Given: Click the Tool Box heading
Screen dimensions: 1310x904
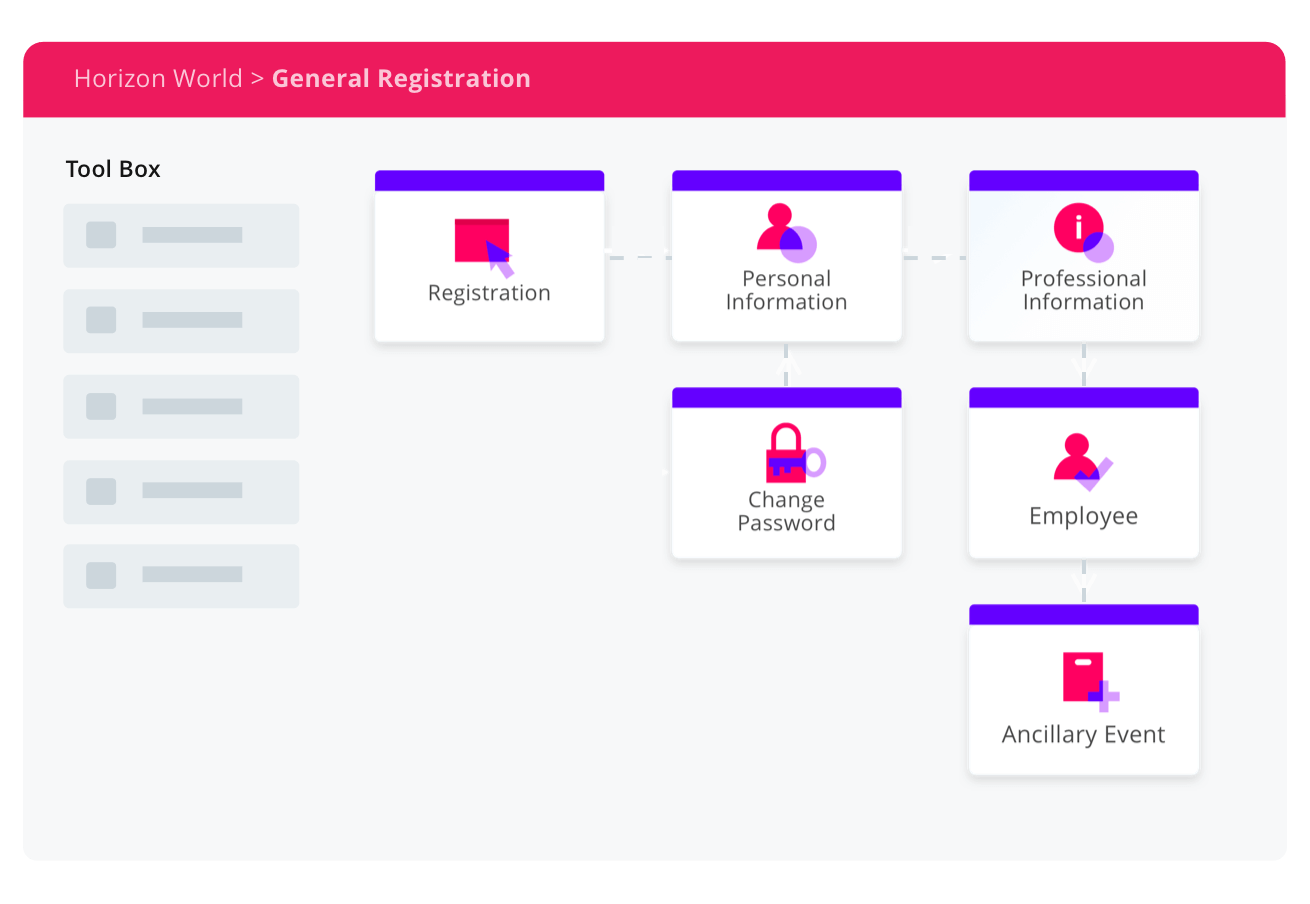Looking at the screenshot, I should click(x=113, y=169).
